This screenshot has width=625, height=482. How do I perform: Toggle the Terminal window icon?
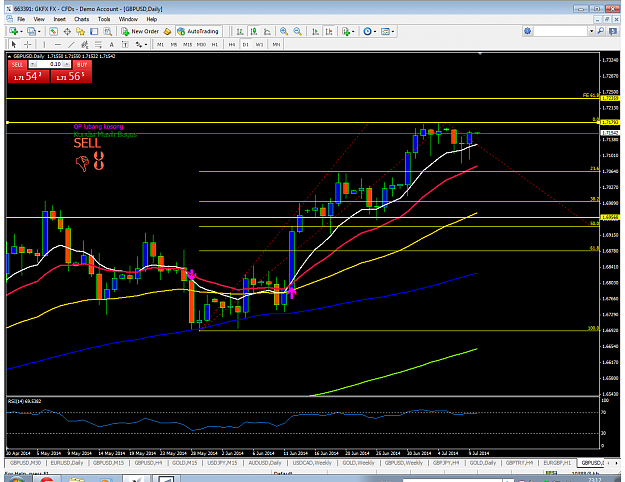[94, 31]
